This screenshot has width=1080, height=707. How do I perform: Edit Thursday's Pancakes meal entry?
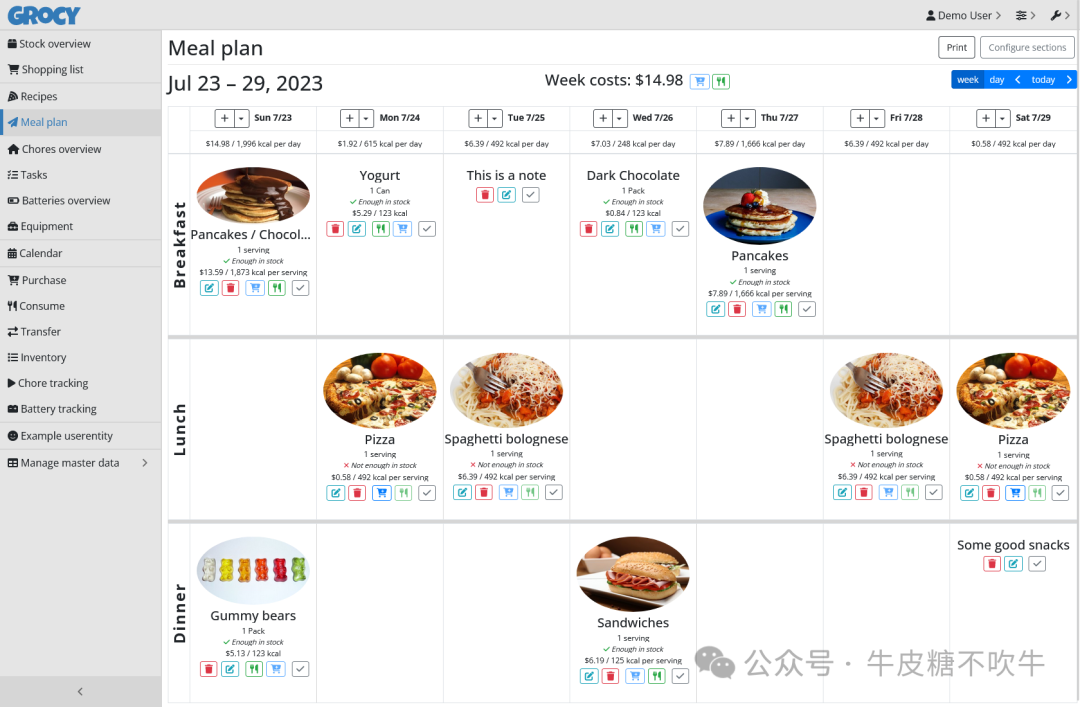tap(716, 309)
